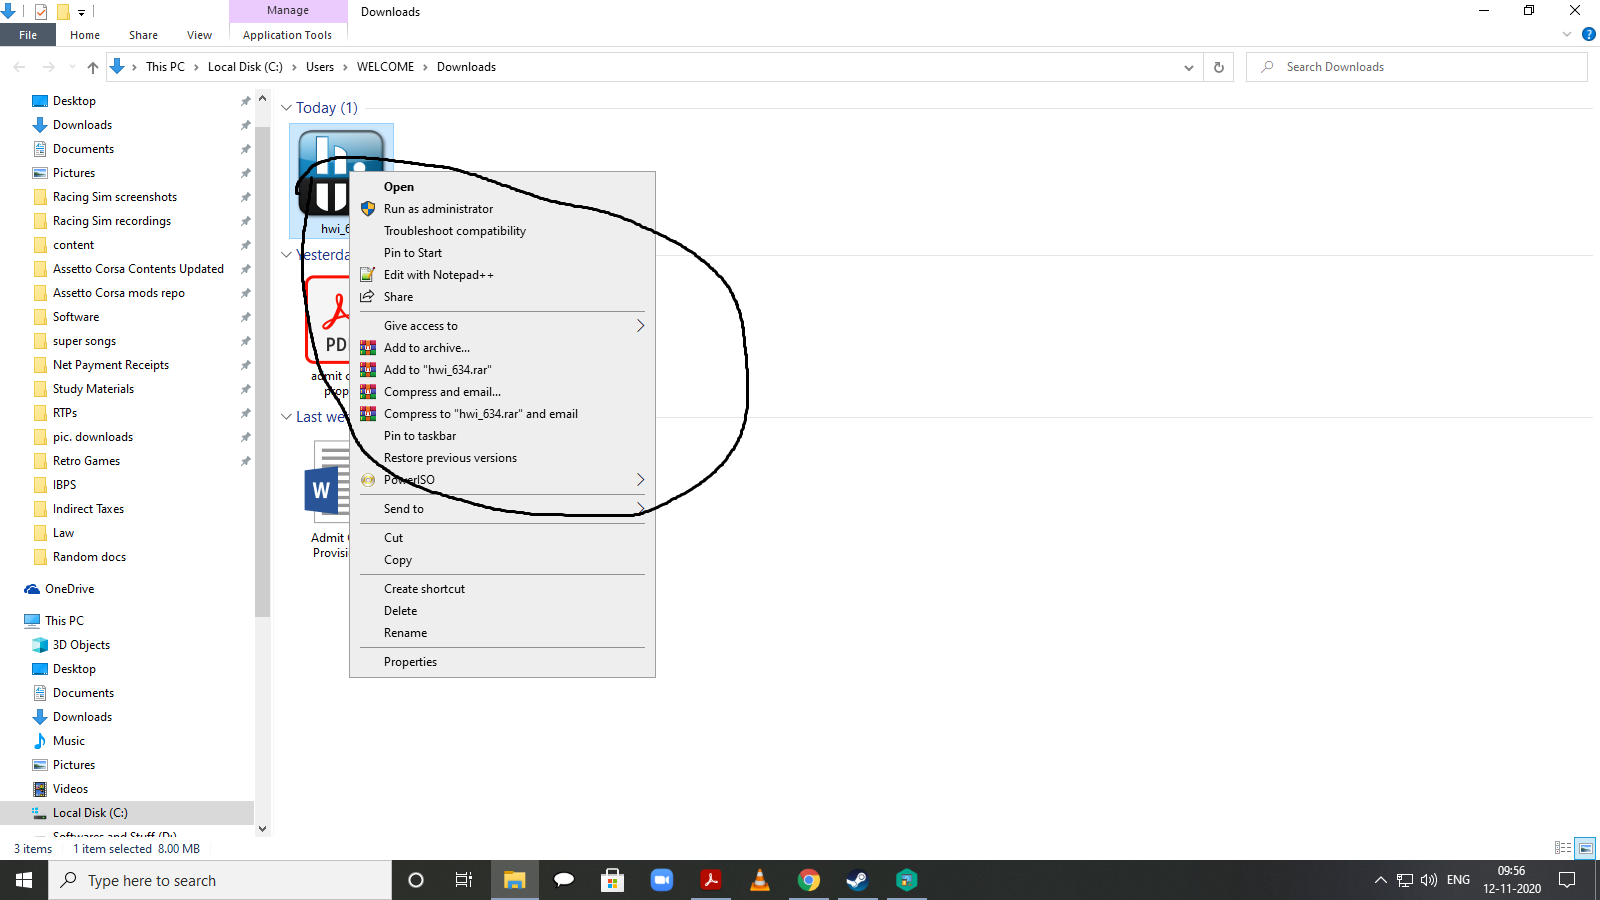Expand Give access to submenu arrow
The width and height of the screenshot is (1600, 900).
pos(641,326)
